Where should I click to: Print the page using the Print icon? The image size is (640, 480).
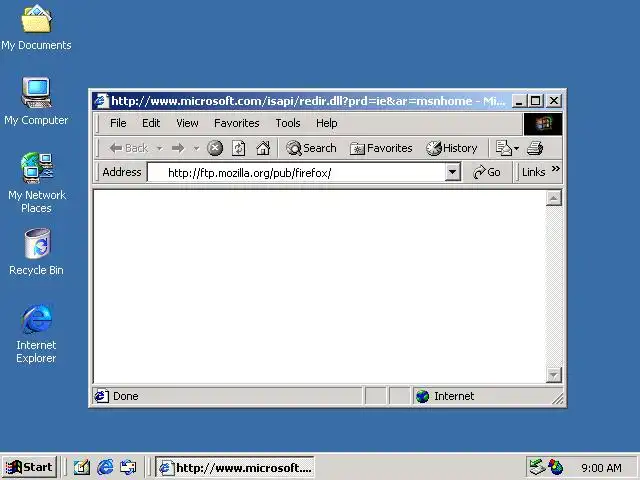[x=535, y=148]
